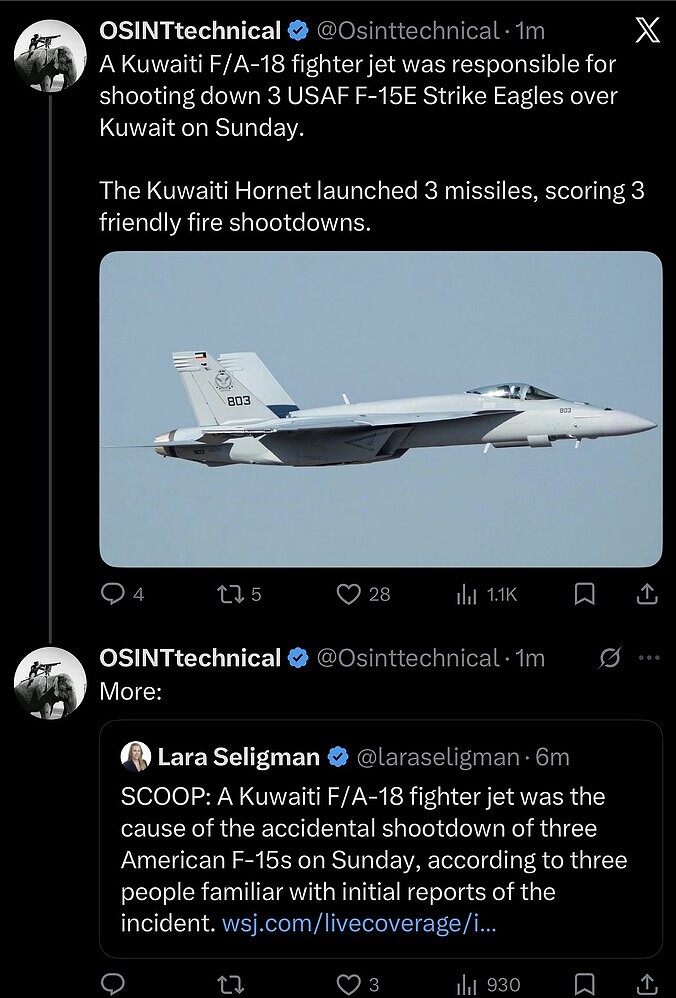Reply to the "More:" tweet

point(114,985)
